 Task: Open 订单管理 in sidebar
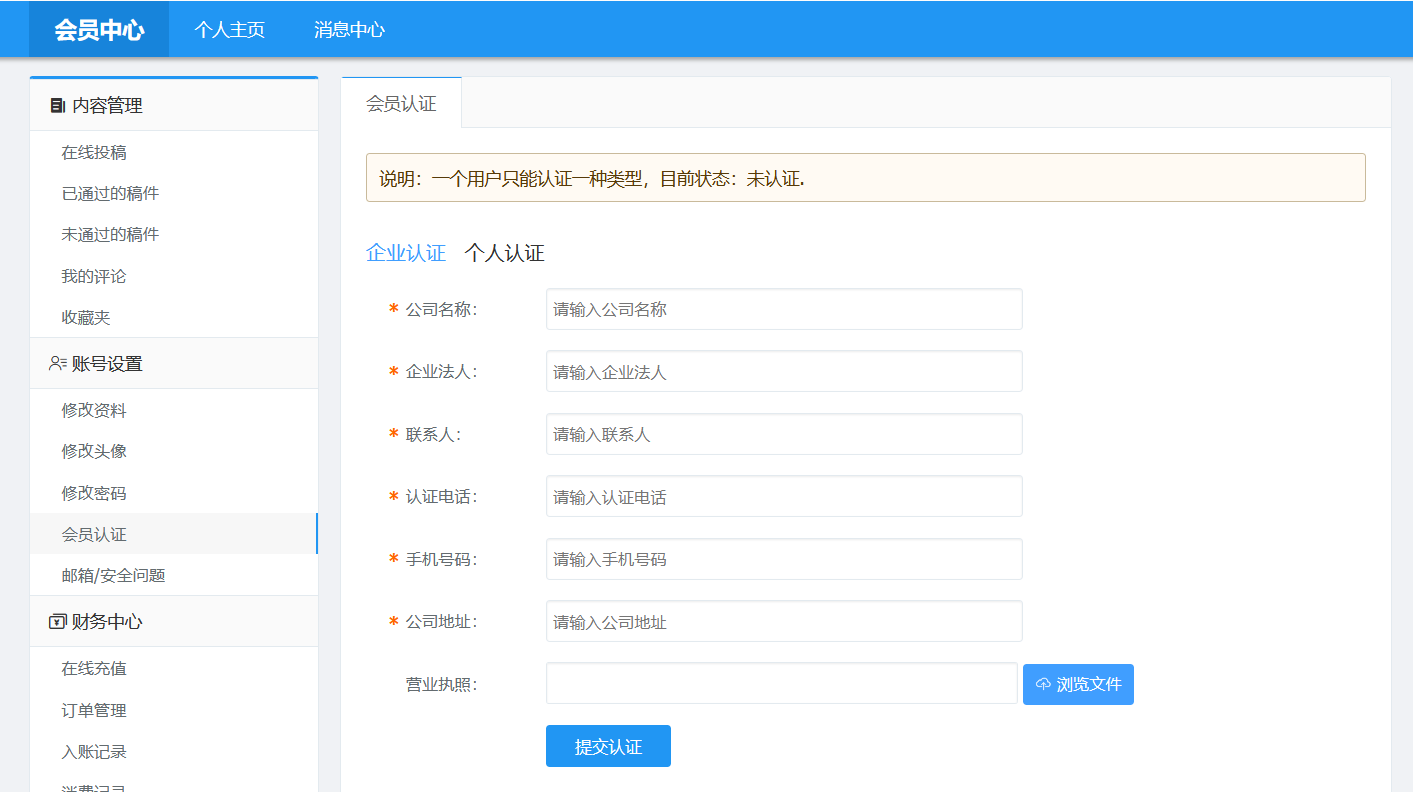tap(94, 711)
